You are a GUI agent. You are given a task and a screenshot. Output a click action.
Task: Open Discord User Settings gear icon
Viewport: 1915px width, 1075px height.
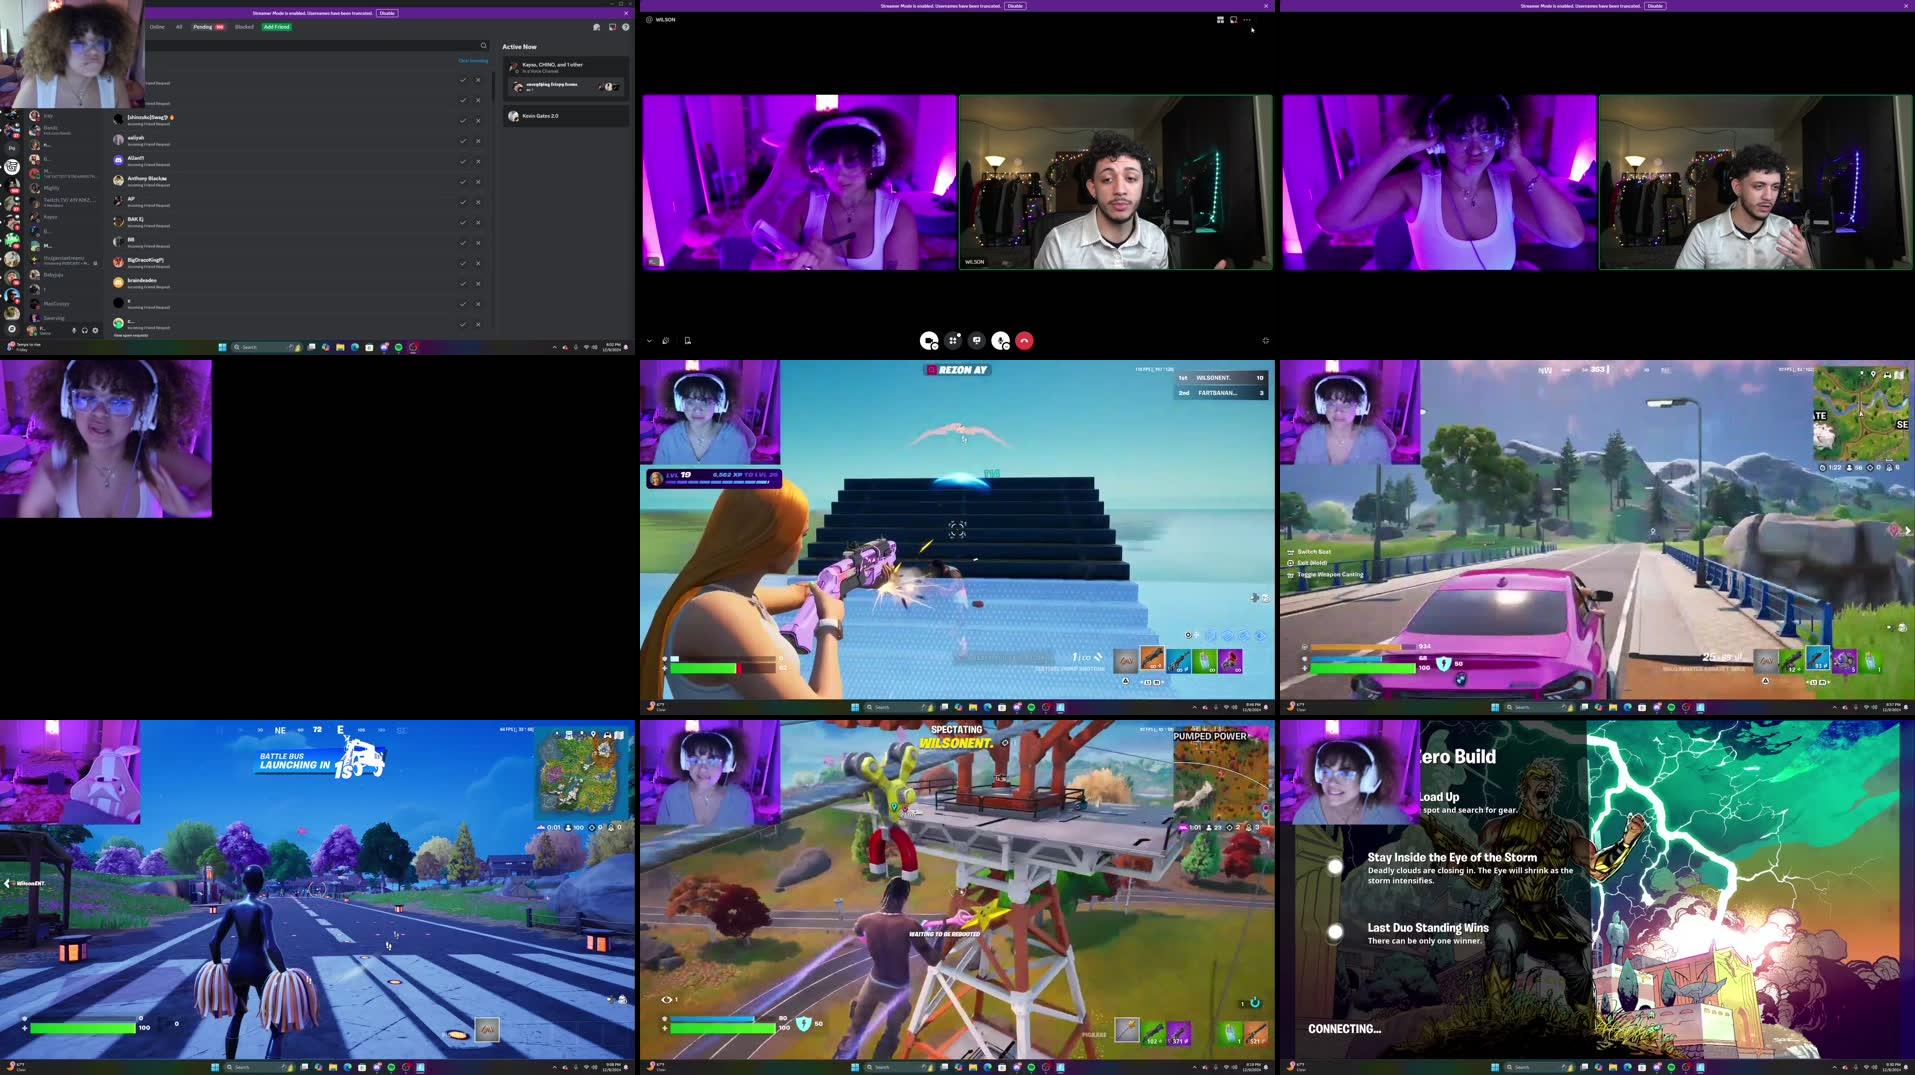95,330
